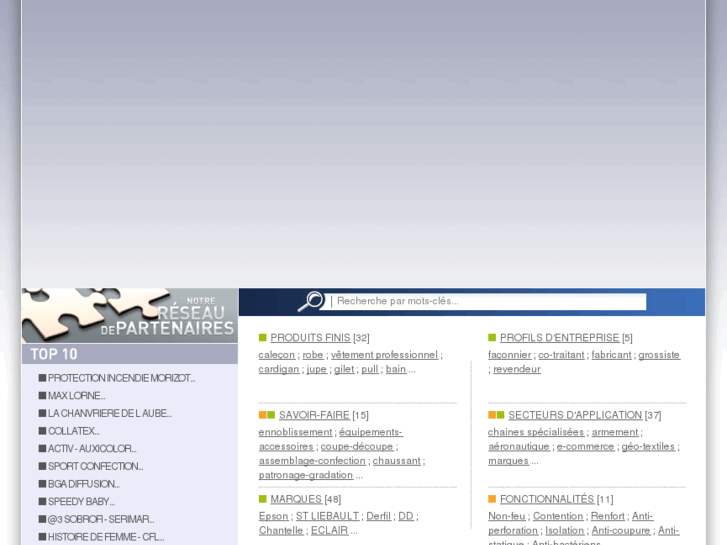
Task: Select the Epson brand link
Action: [x=274, y=516]
